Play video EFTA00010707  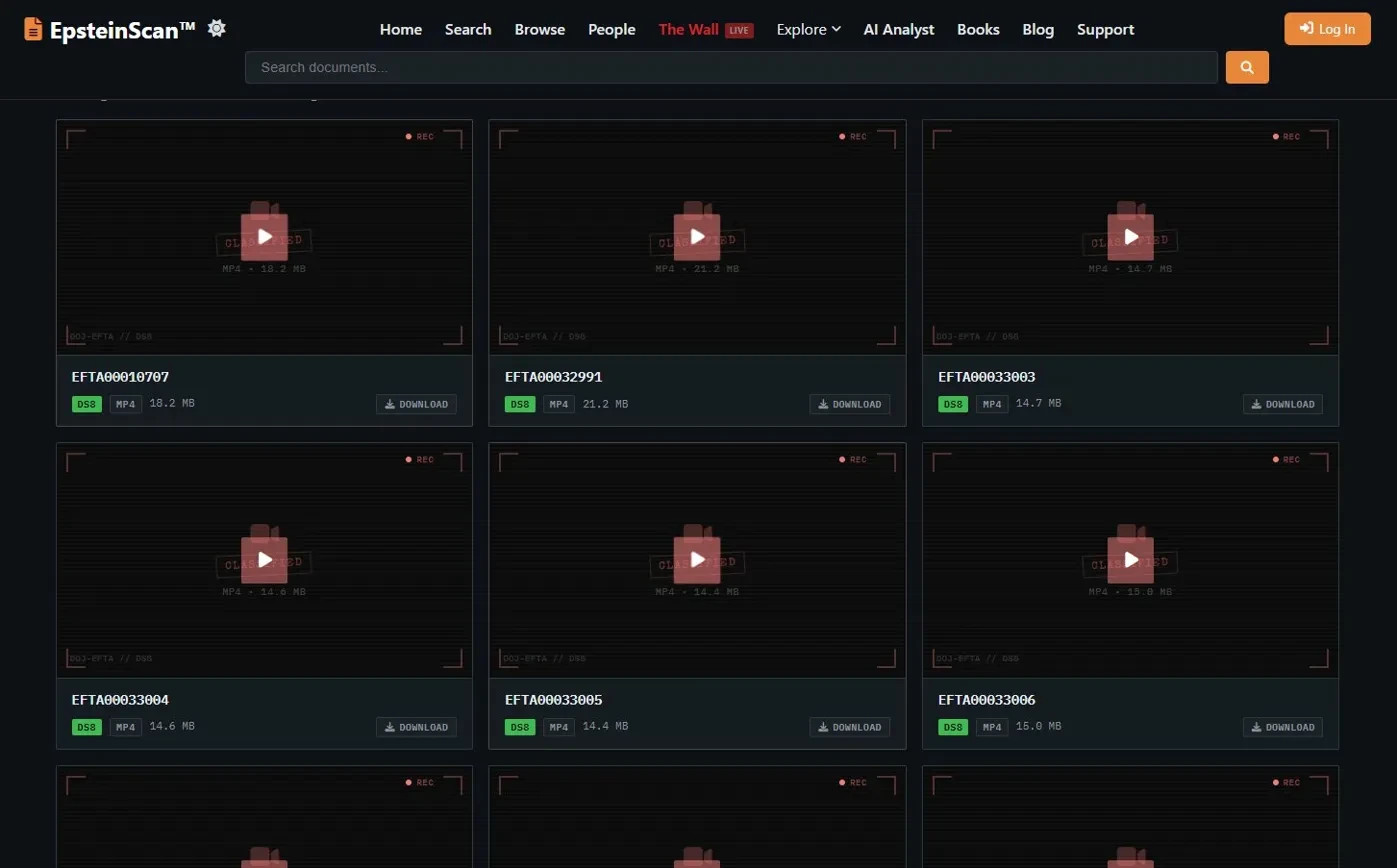(x=264, y=237)
